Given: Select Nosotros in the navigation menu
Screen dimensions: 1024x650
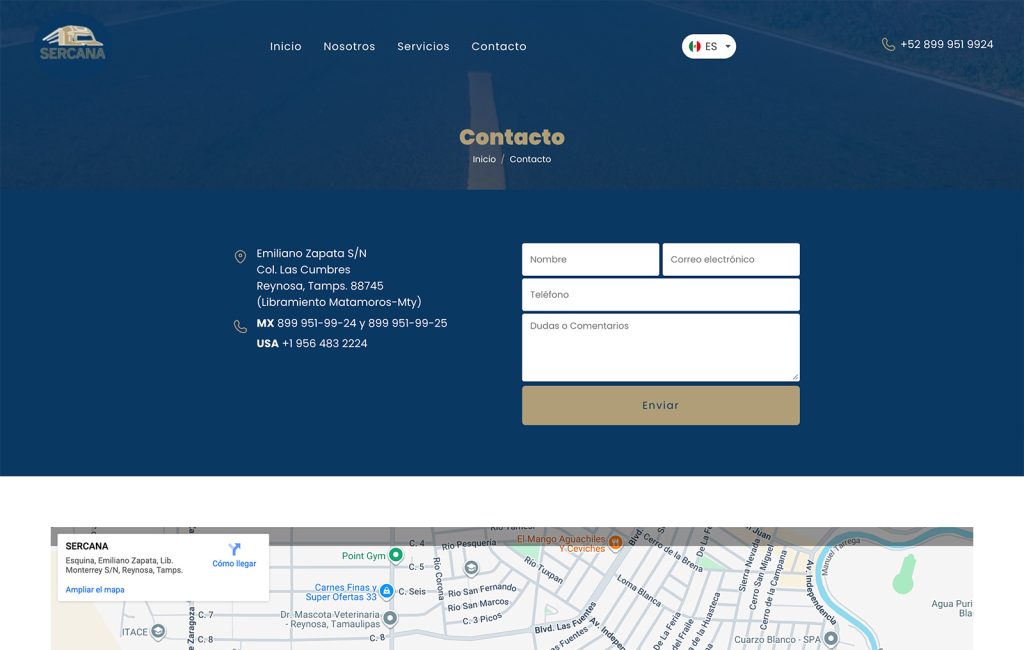Looking at the screenshot, I should (x=349, y=46).
